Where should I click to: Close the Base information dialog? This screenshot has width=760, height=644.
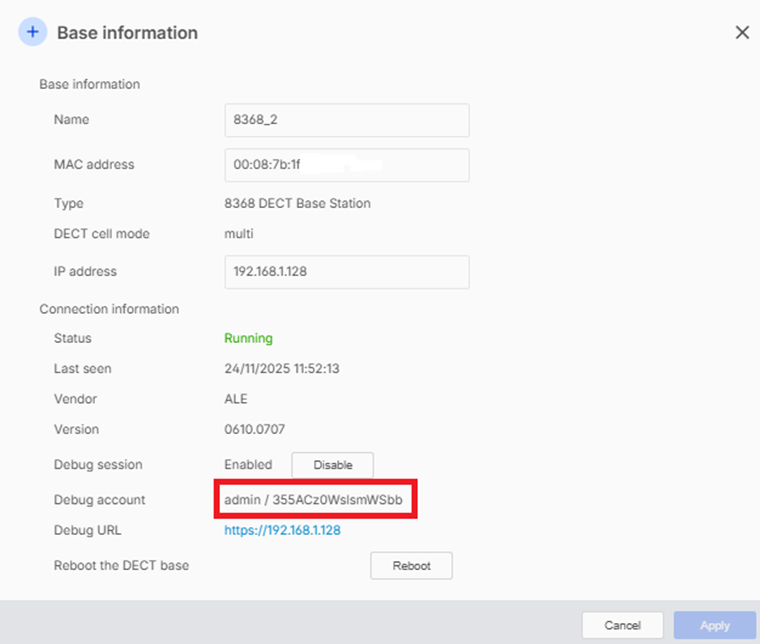(742, 32)
